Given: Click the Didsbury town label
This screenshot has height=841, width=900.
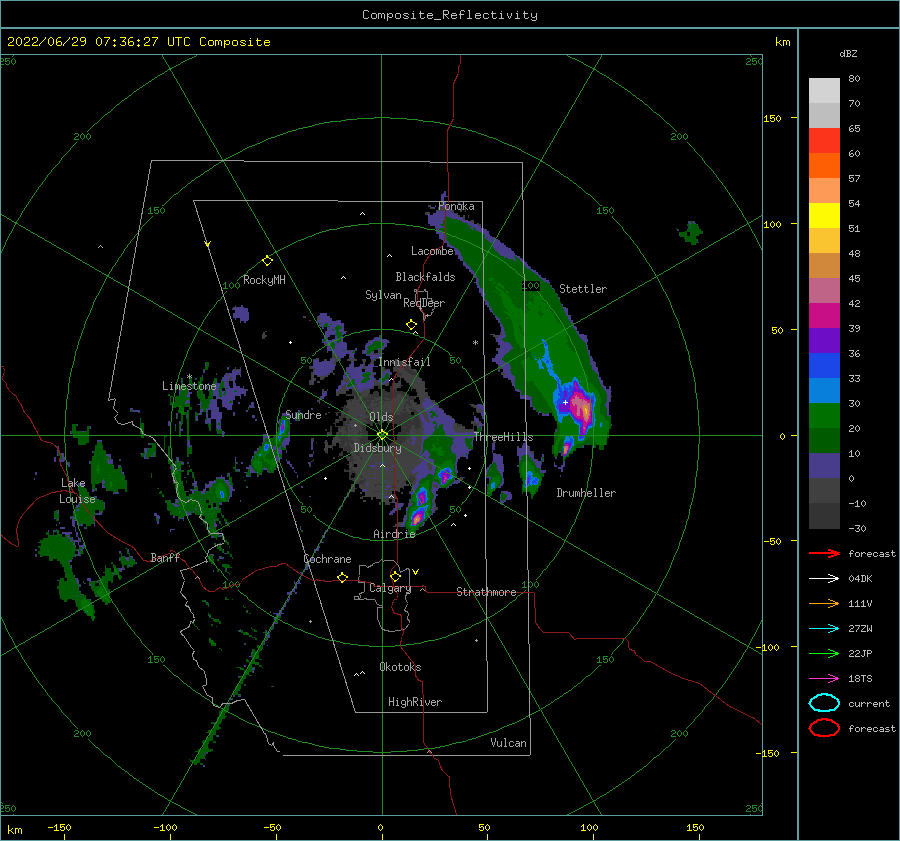Looking at the screenshot, I should tap(377, 448).
